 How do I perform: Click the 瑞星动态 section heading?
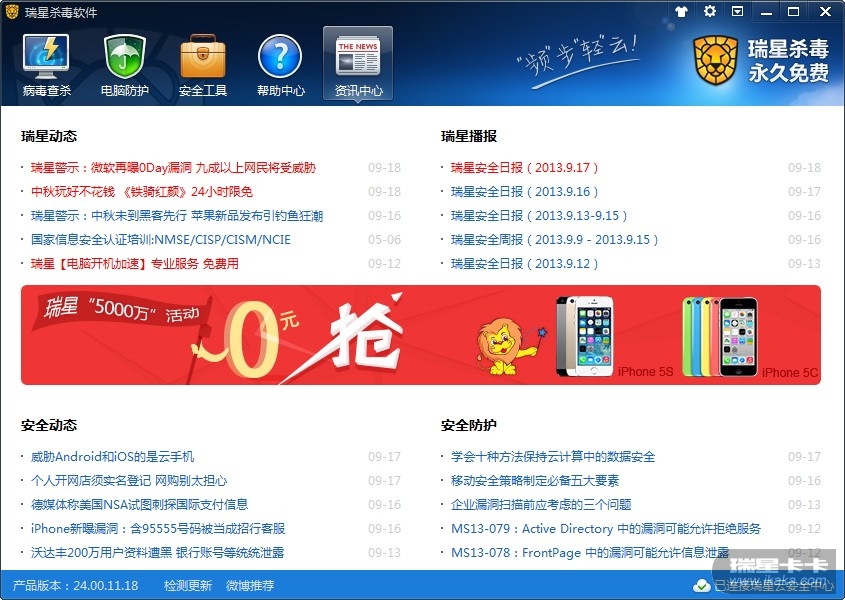click(49, 136)
